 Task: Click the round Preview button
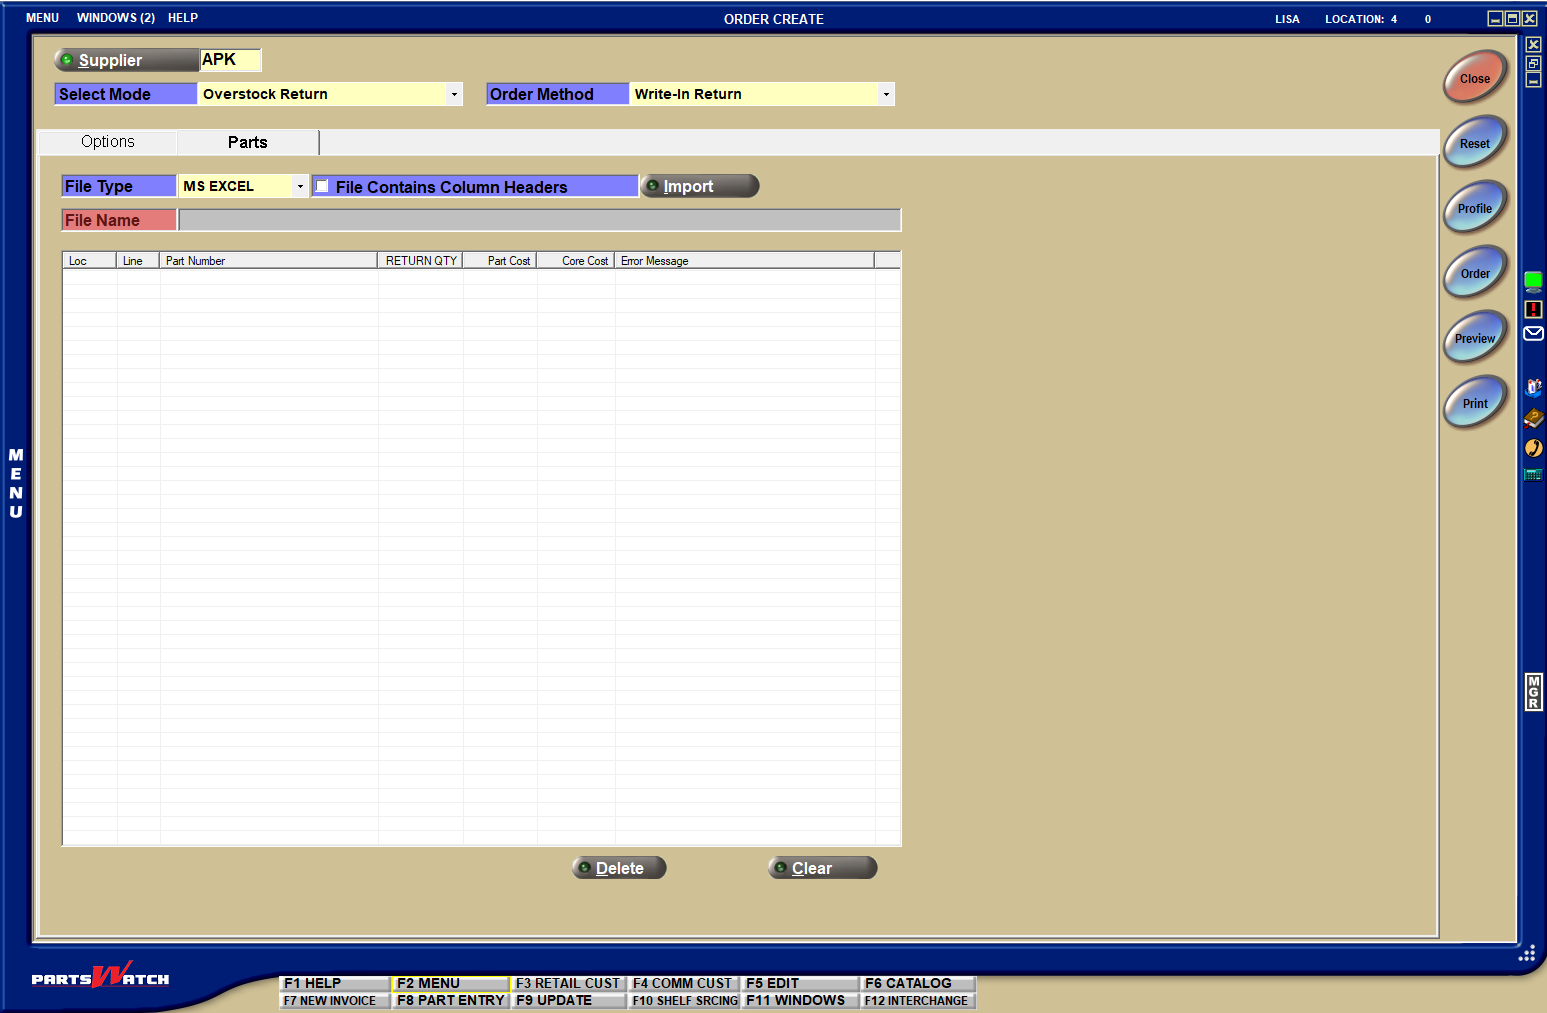pyautogui.click(x=1475, y=339)
